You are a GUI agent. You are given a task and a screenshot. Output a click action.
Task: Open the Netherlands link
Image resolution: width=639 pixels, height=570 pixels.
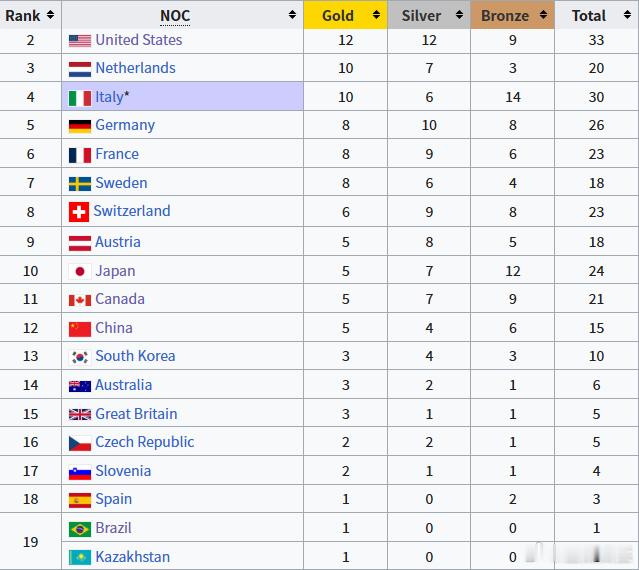coord(135,68)
